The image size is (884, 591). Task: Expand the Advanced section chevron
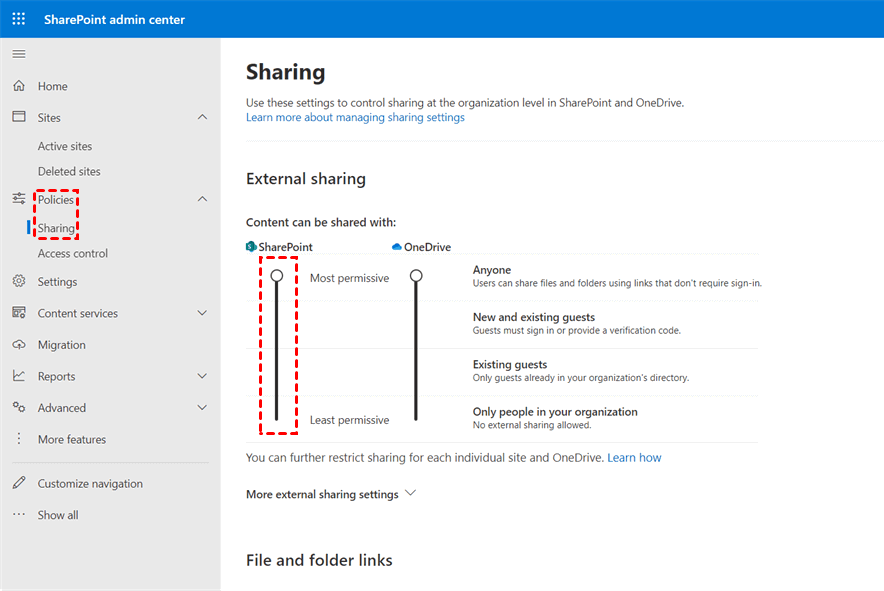[202, 408]
